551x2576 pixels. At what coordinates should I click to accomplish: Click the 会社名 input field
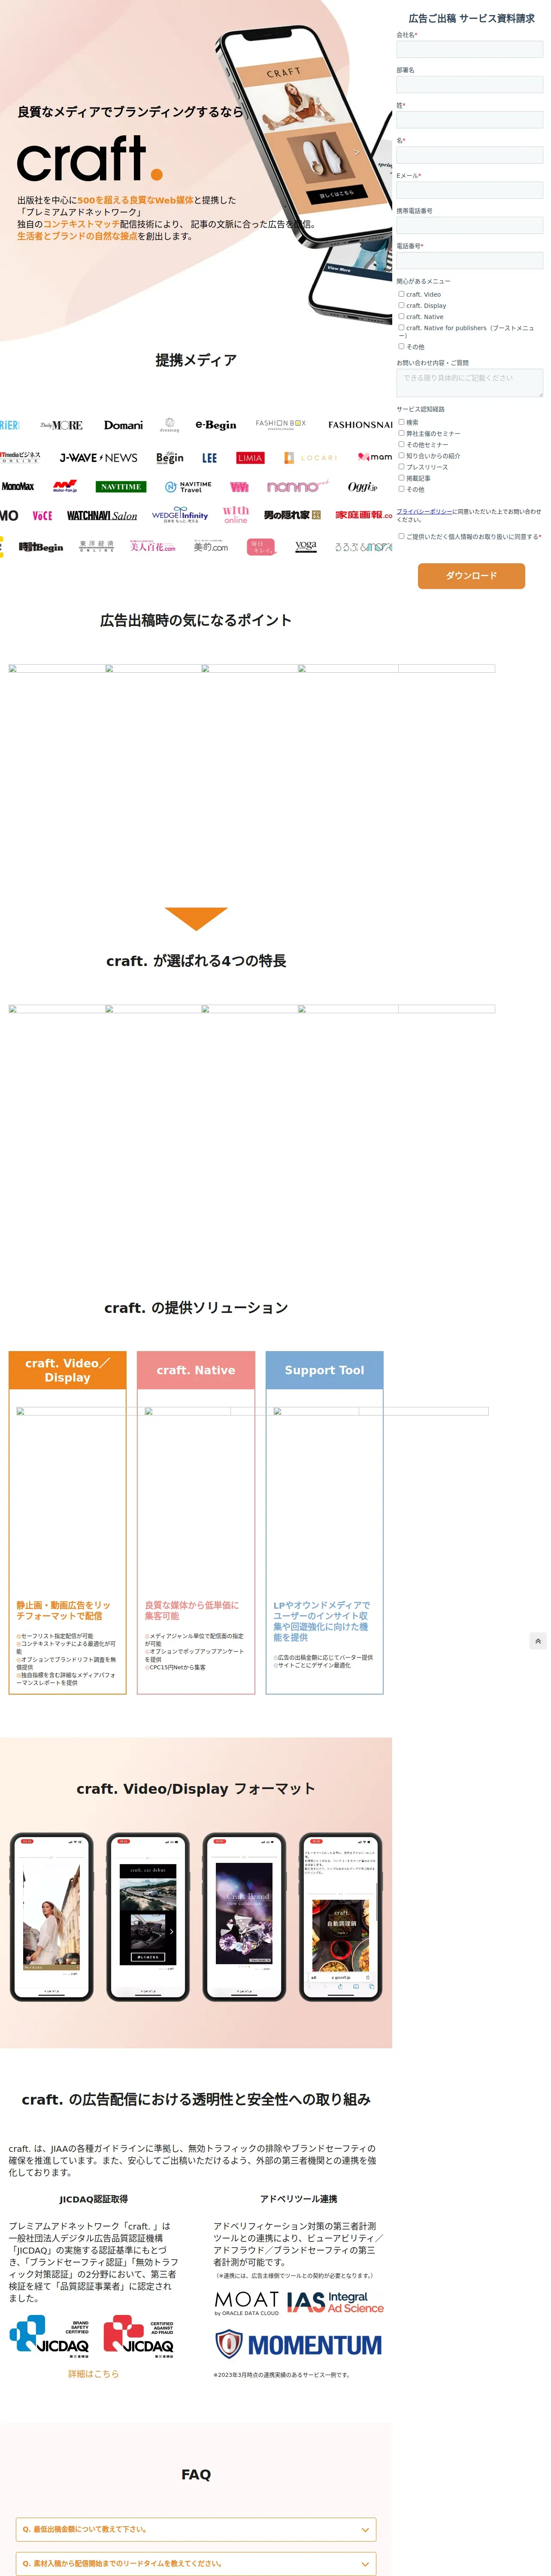pyautogui.click(x=469, y=49)
